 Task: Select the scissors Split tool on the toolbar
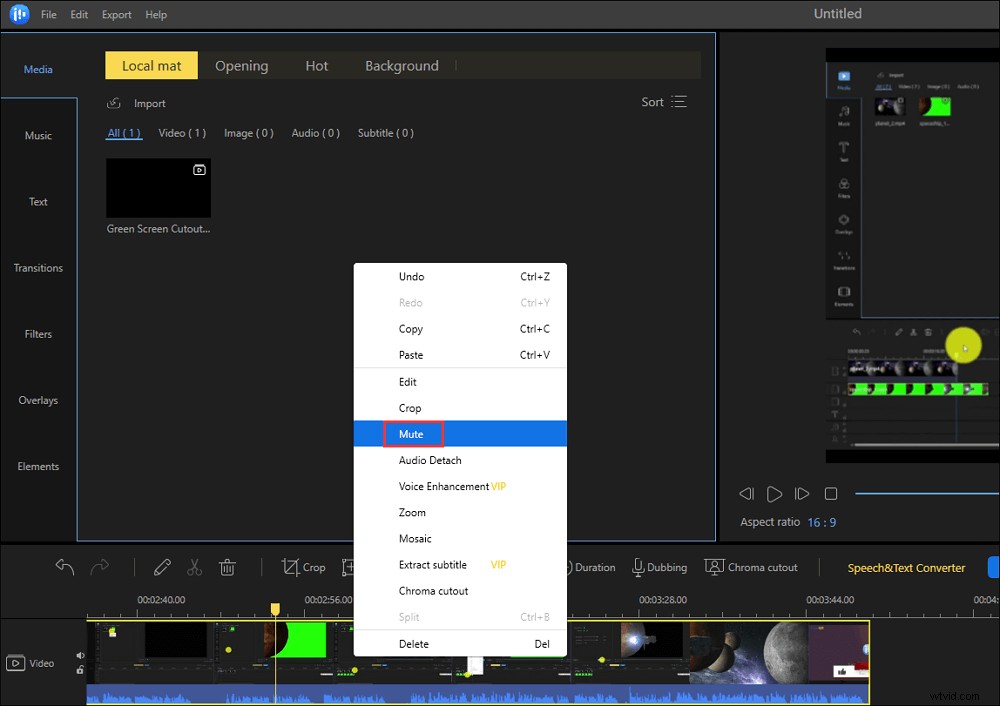pos(194,567)
